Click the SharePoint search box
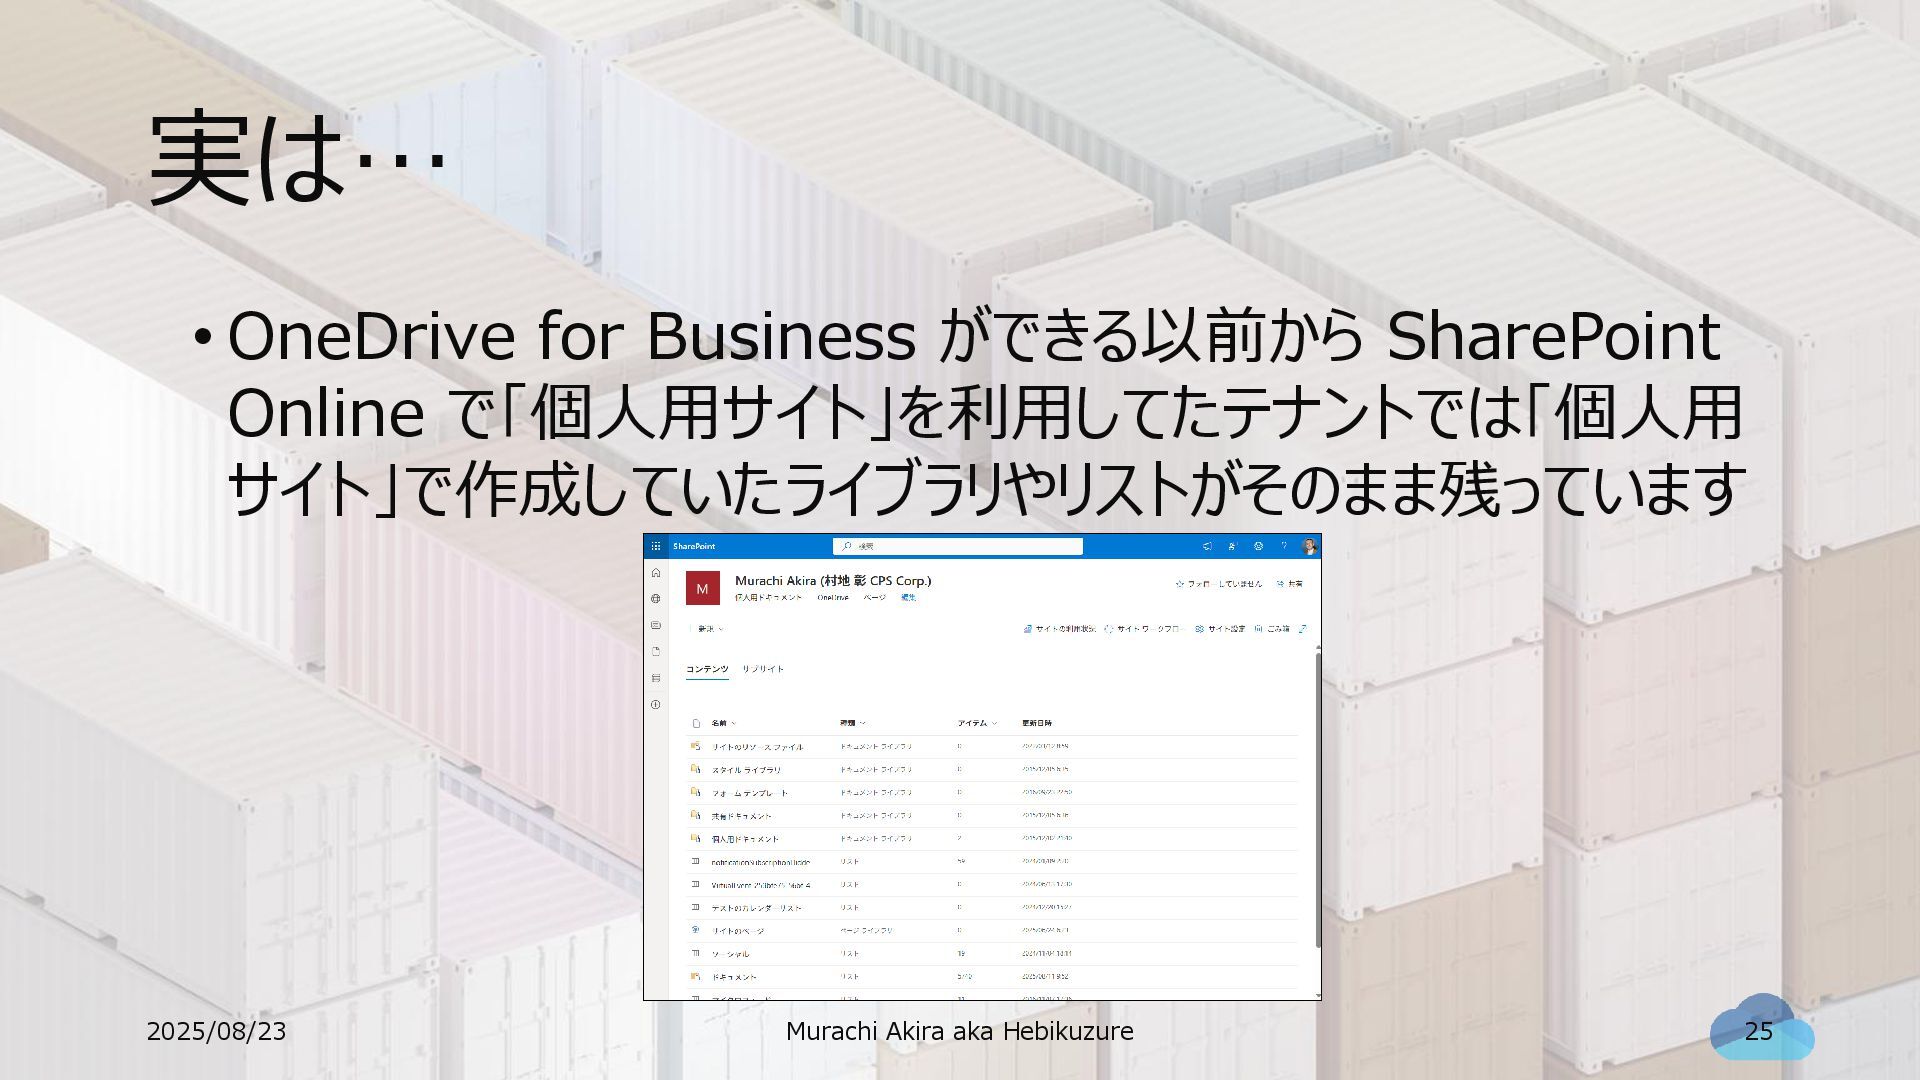This screenshot has width=1920, height=1080. (957, 546)
